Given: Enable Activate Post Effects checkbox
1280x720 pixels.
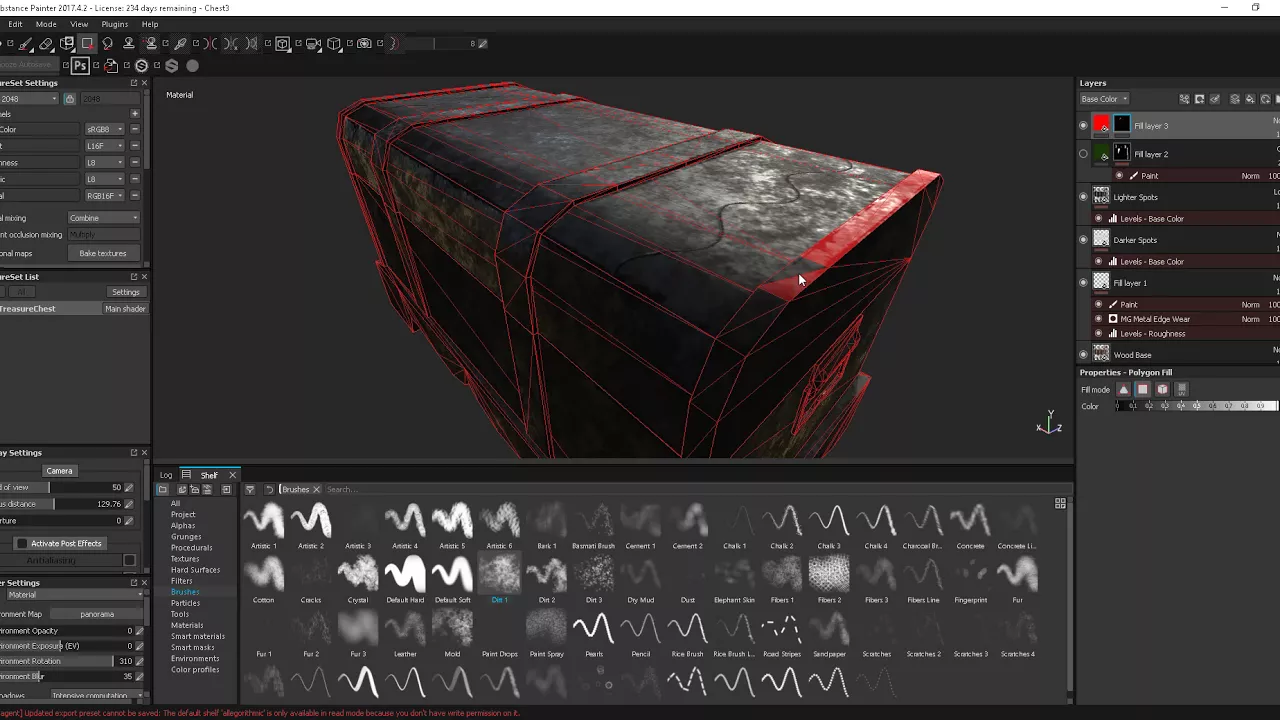Looking at the screenshot, I should [x=22, y=543].
